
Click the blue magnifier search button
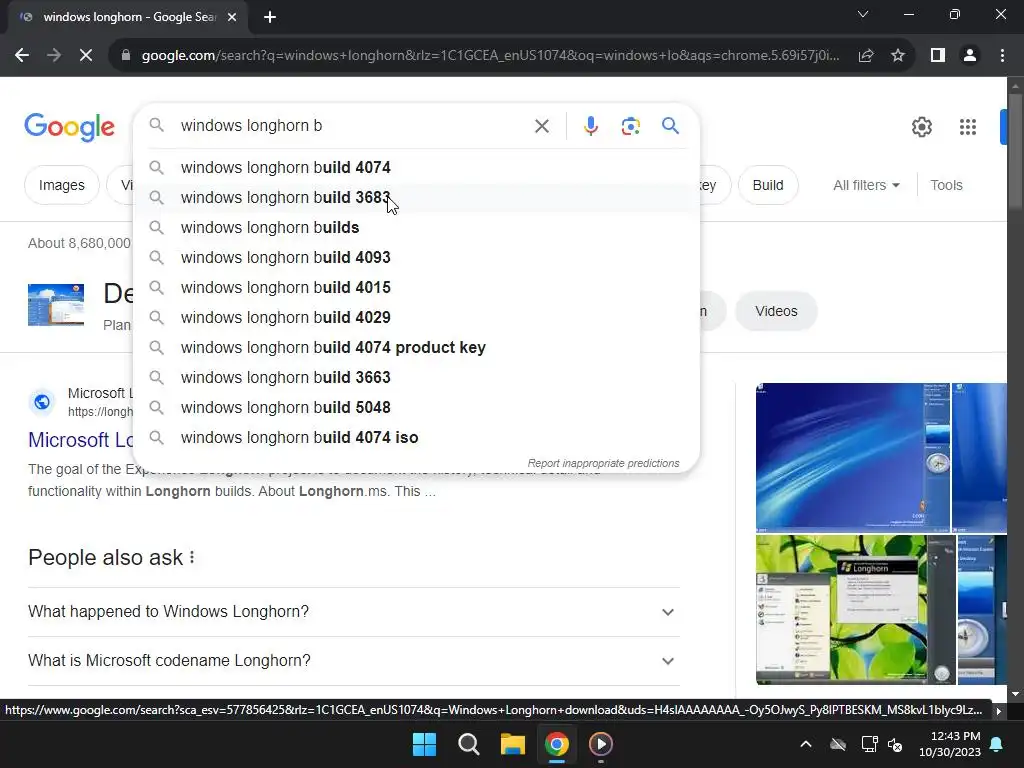tap(671, 125)
